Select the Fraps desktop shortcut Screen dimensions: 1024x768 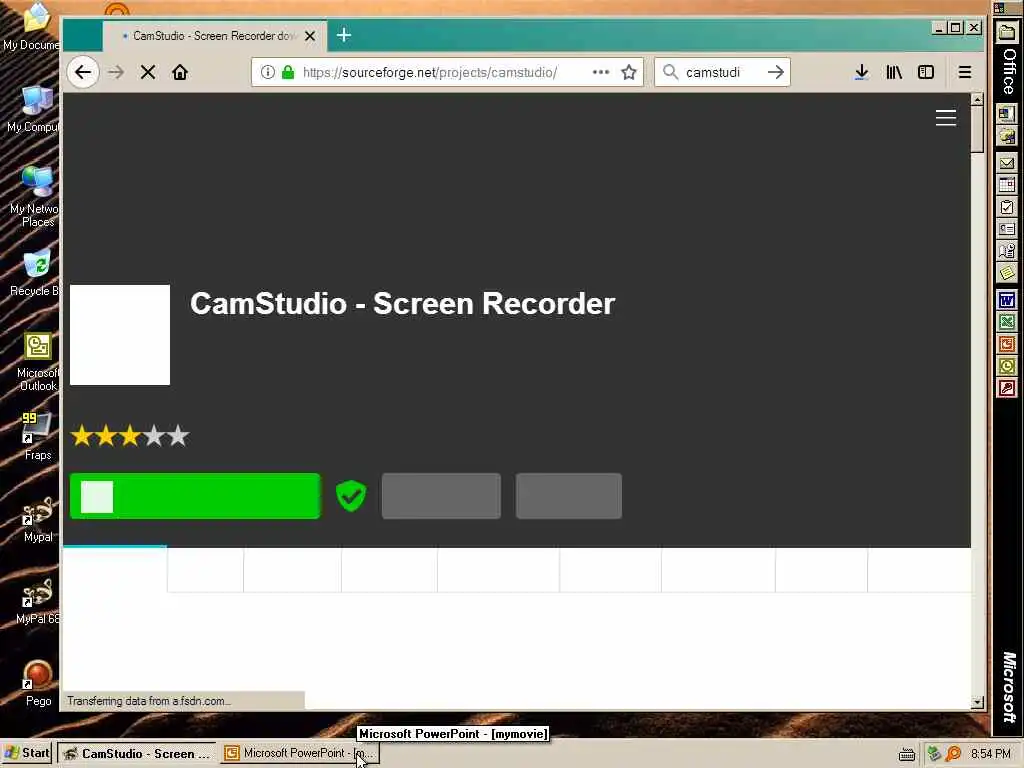pyautogui.click(x=37, y=436)
